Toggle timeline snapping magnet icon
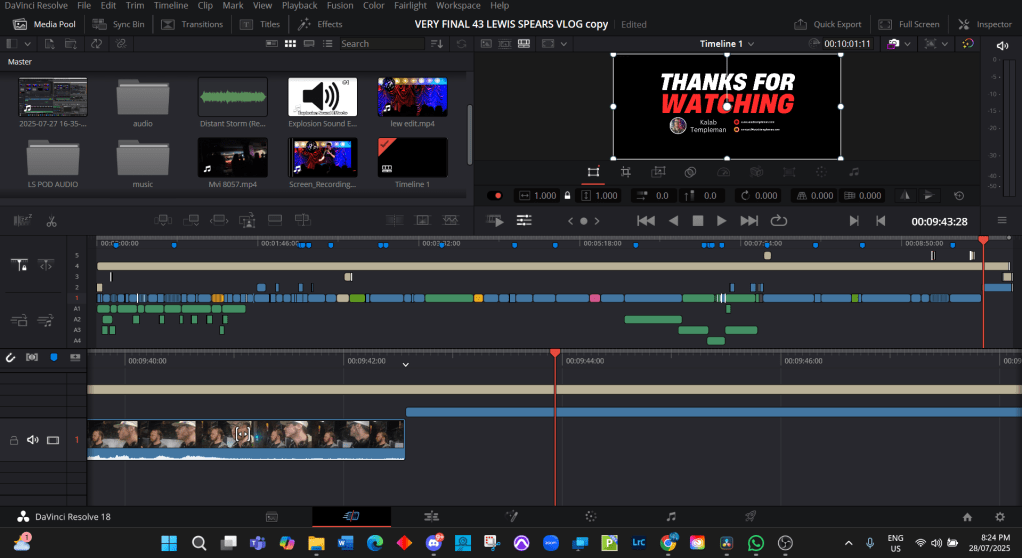The height and width of the screenshot is (558, 1022). click(11, 357)
